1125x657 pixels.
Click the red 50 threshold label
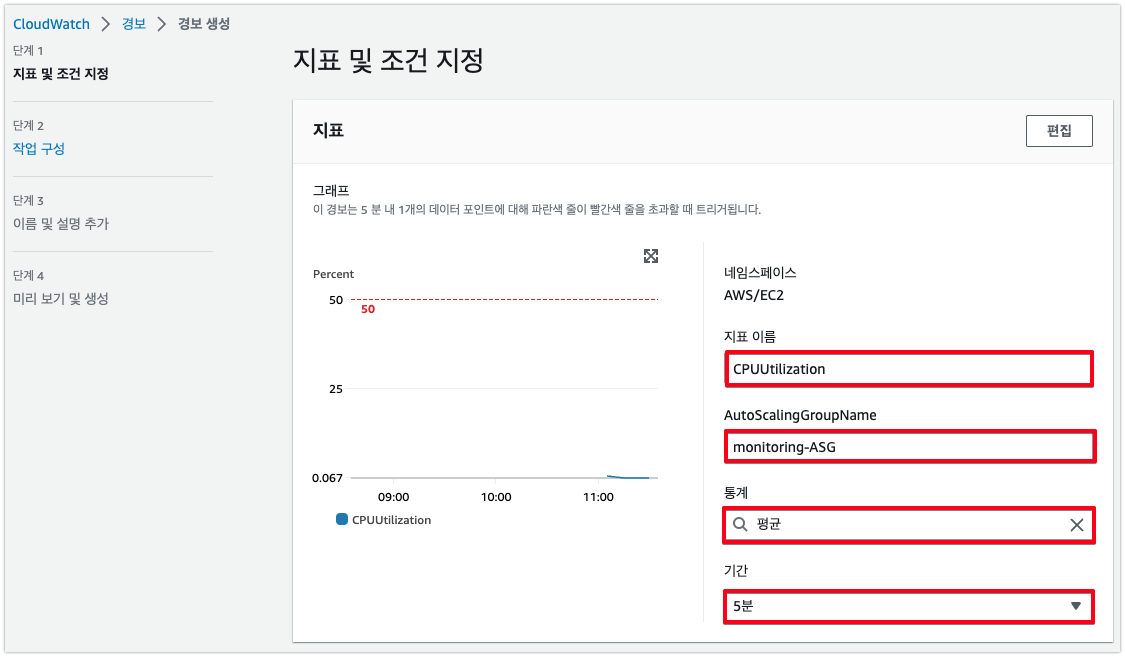[x=368, y=309]
